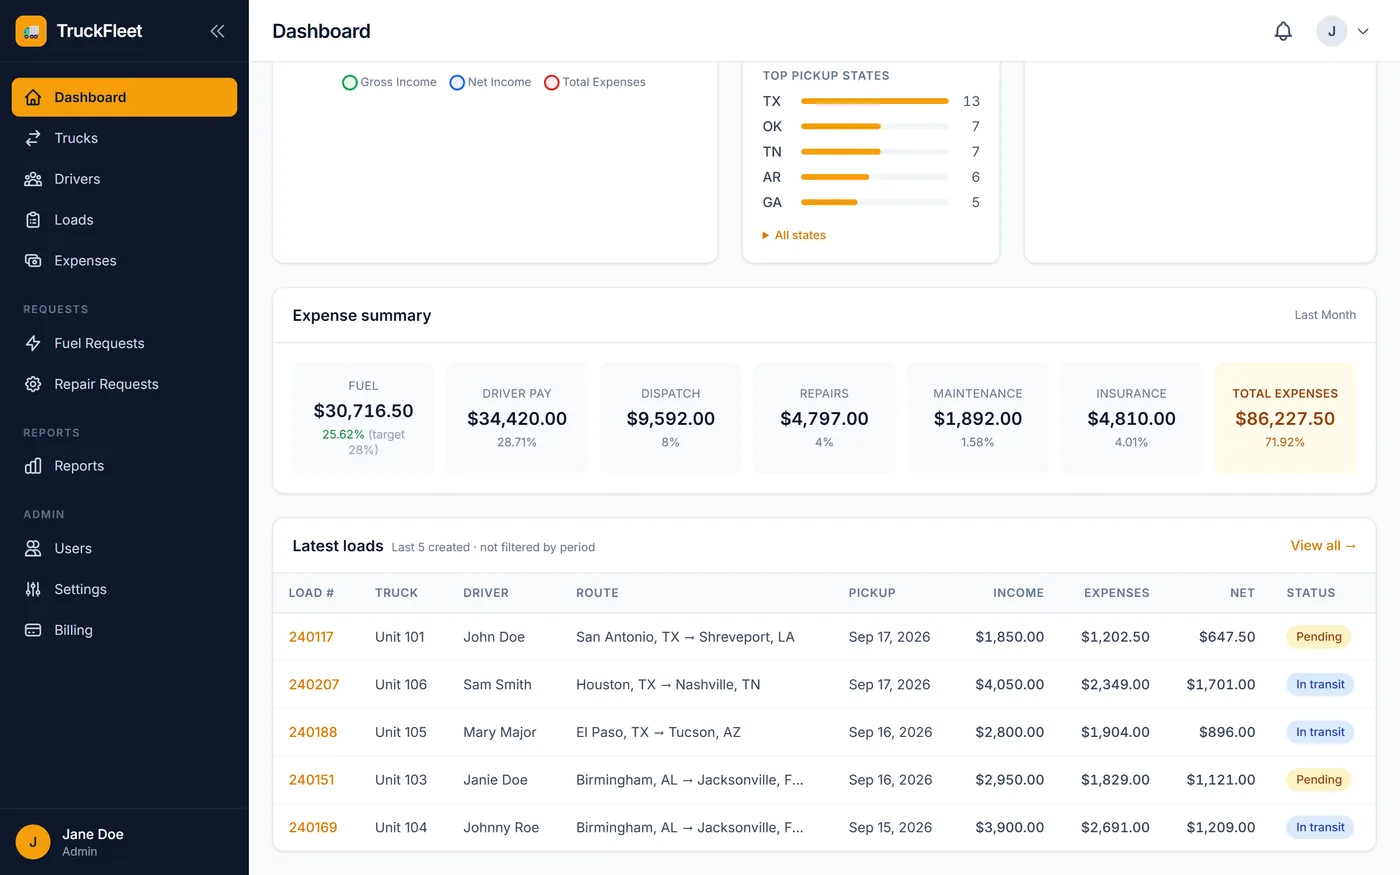Screen dimensions: 1400x875
Task: Click Jane Doe profile at sidebar bottom
Action: pyautogui.click(x=124, y=842)
